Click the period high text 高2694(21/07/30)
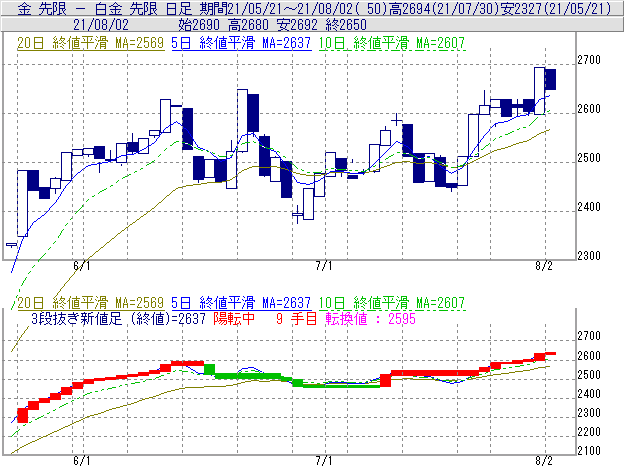 (x=444, y=8)
